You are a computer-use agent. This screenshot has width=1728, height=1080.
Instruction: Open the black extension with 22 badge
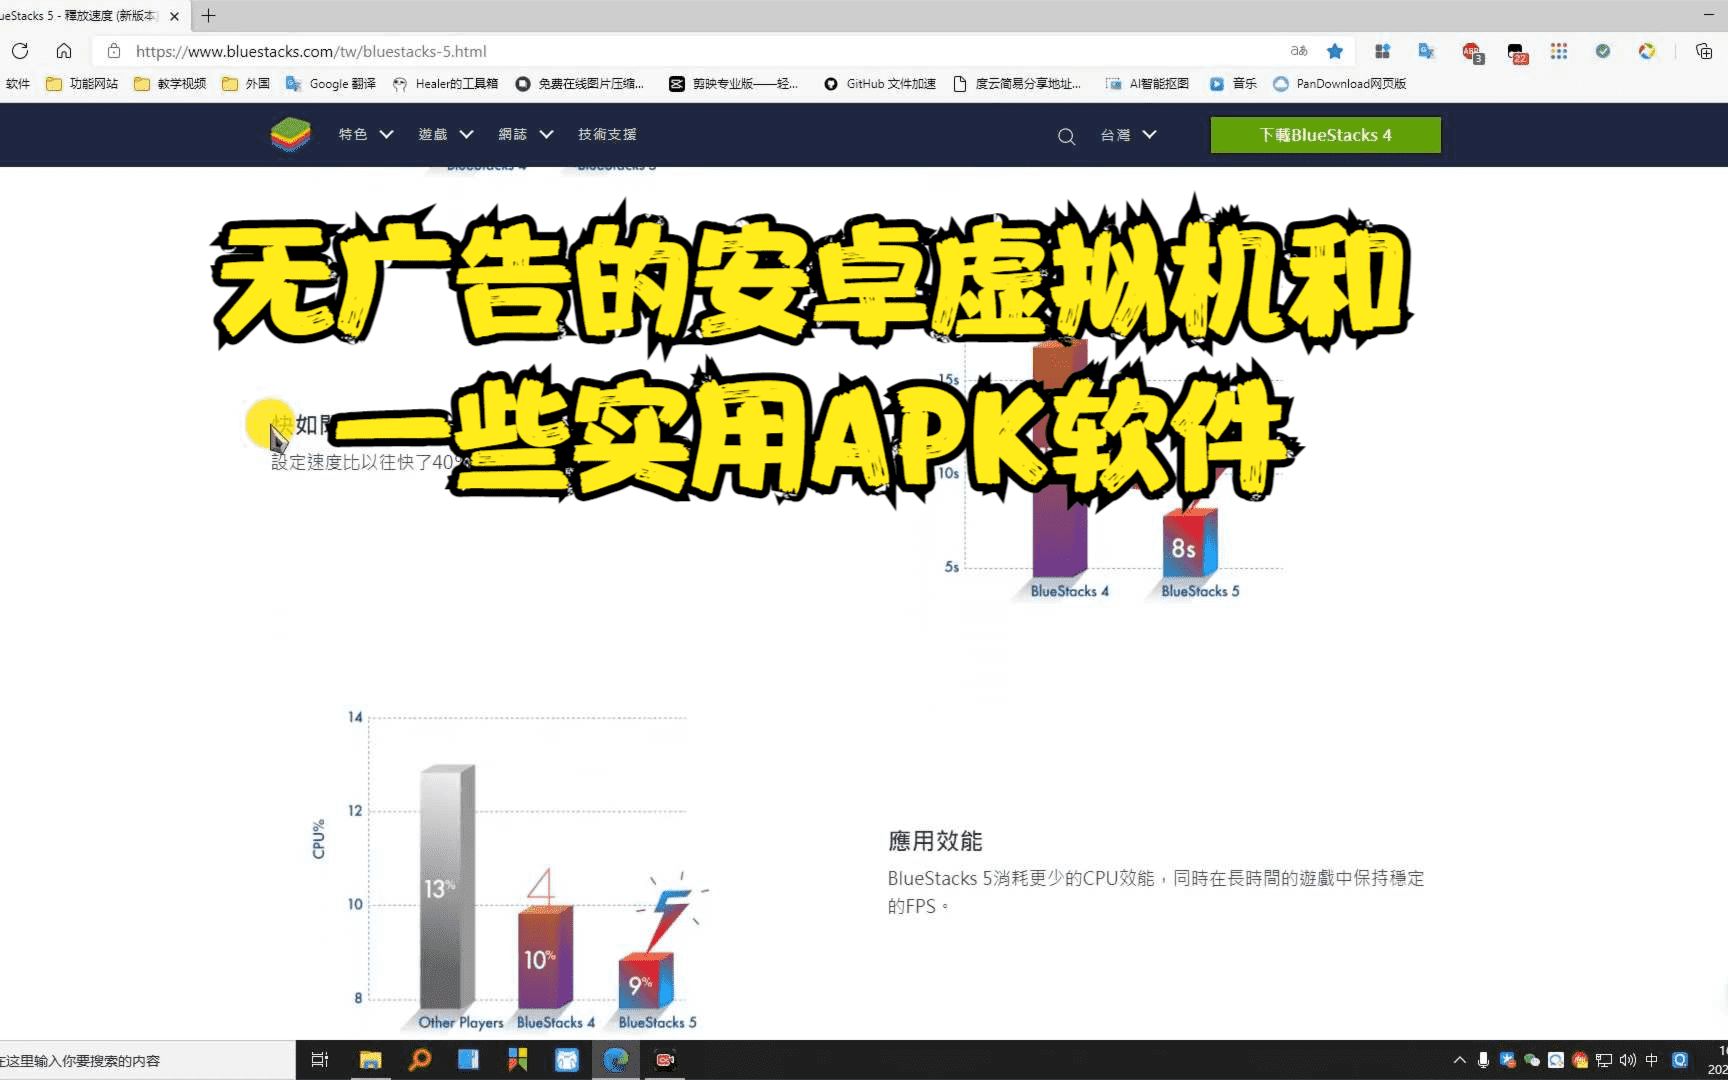1516,52
